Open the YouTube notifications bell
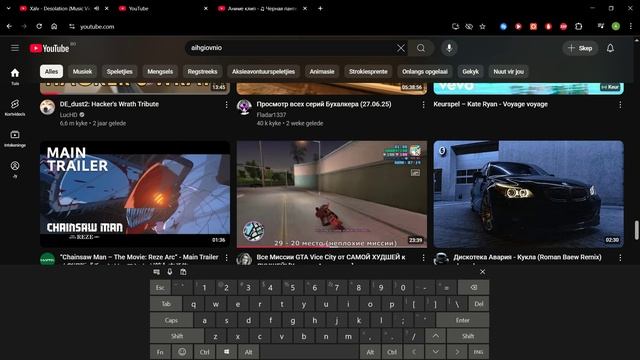This screenshot has width=640, height=360. tap(610, 48)
